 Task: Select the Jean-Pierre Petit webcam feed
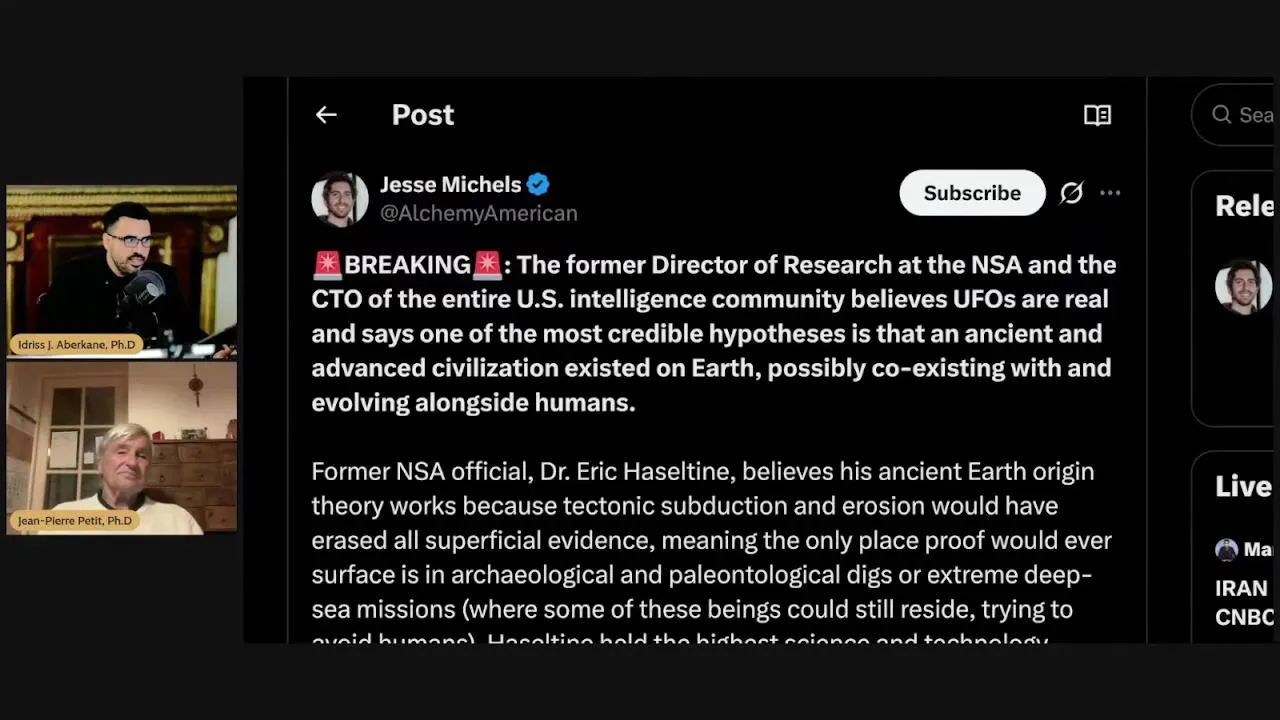121,438
